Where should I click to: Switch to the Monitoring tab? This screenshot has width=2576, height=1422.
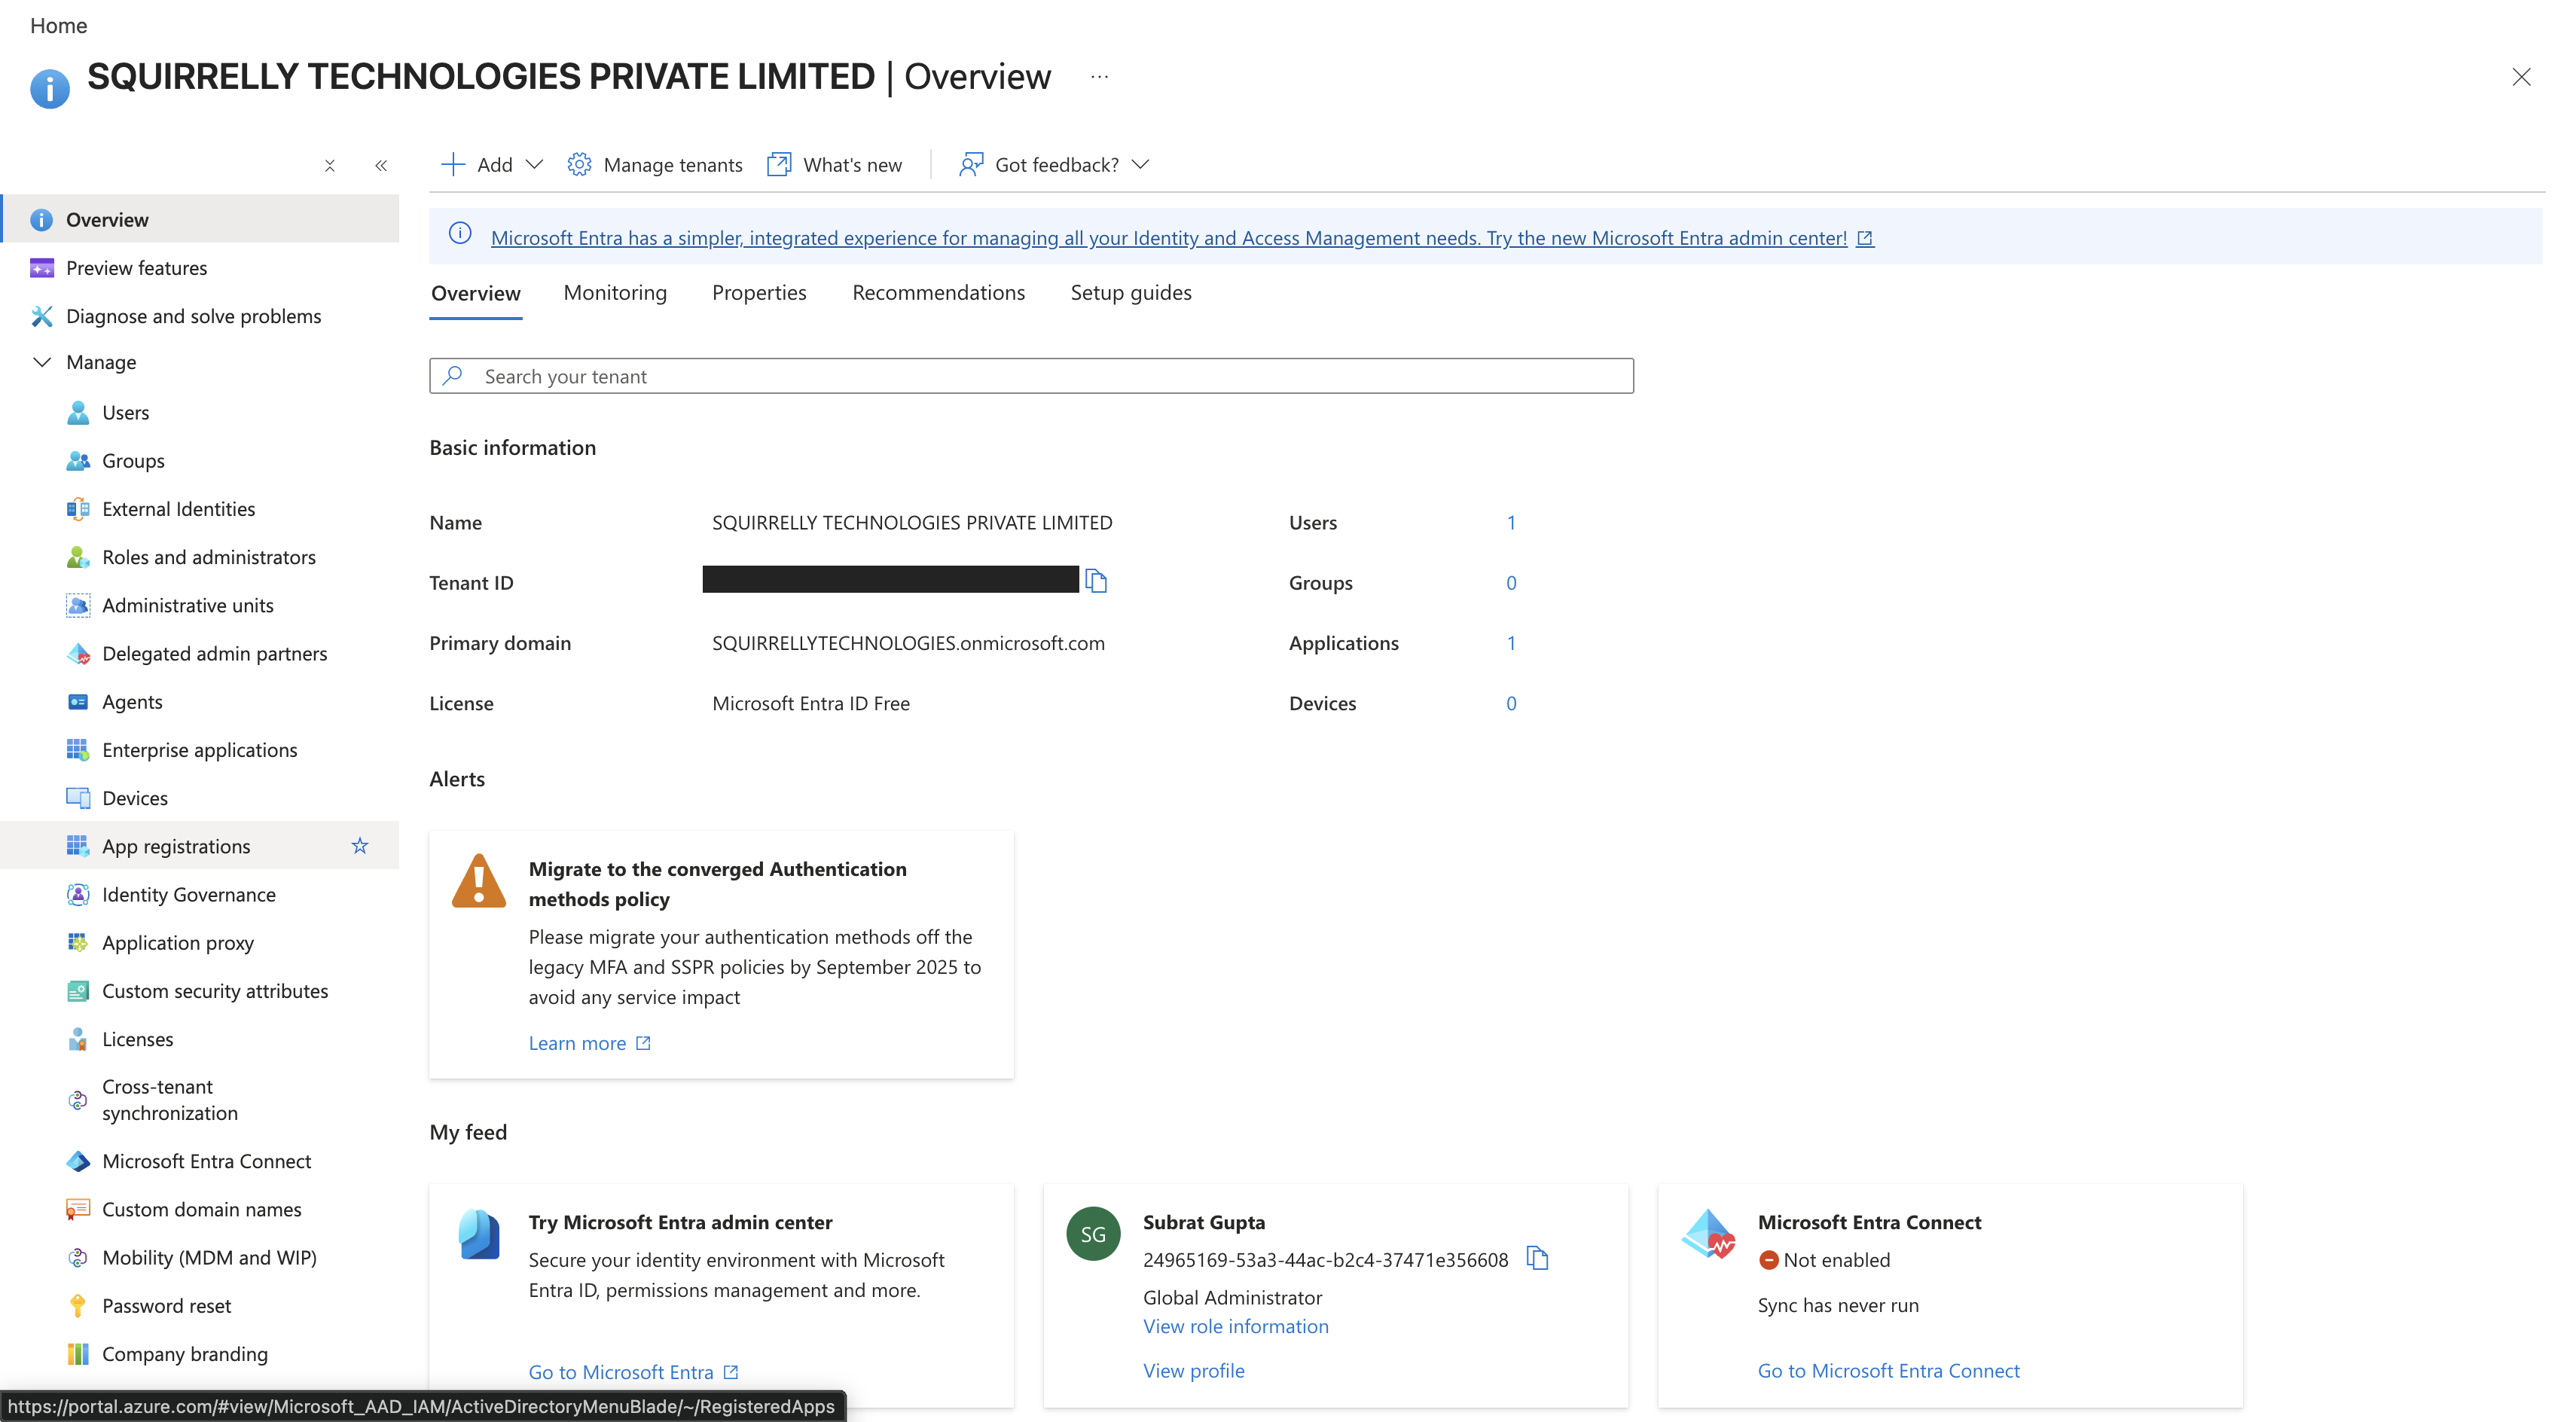coord(615,292)
